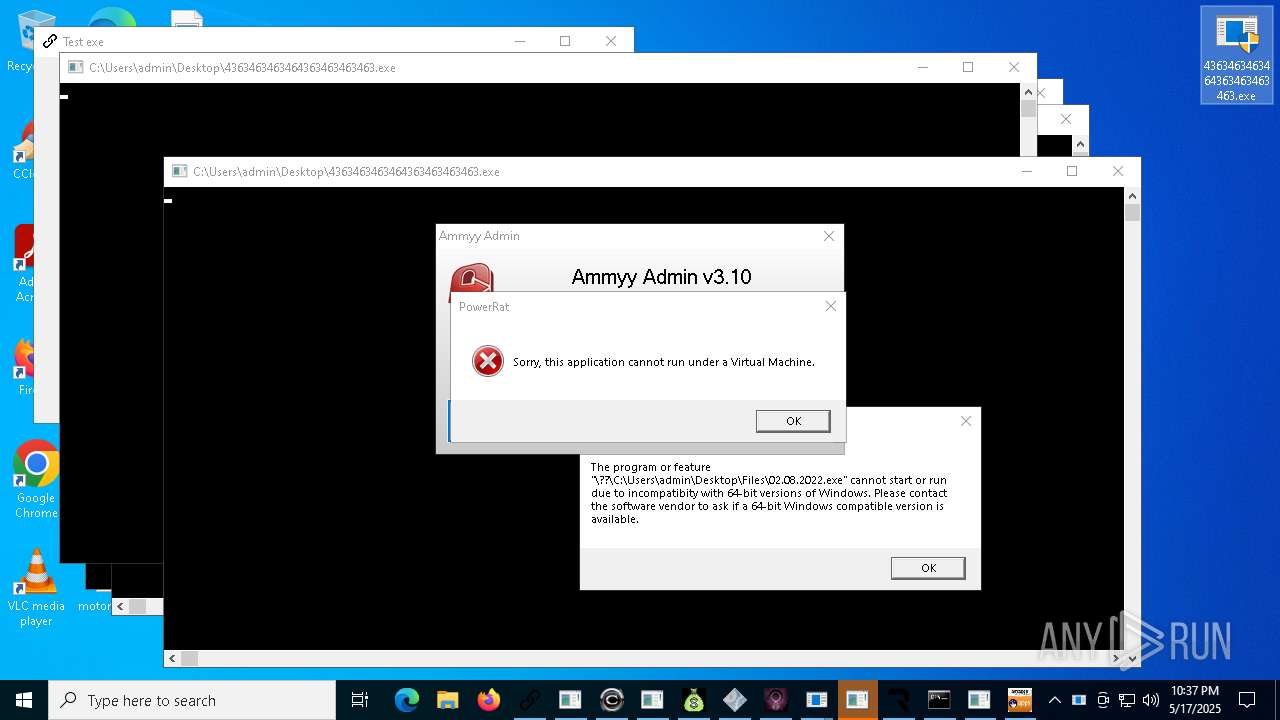Screen dimensions: 1280x720
Task: Click the gray diamond taskbar icon
Action: [734, 700]
